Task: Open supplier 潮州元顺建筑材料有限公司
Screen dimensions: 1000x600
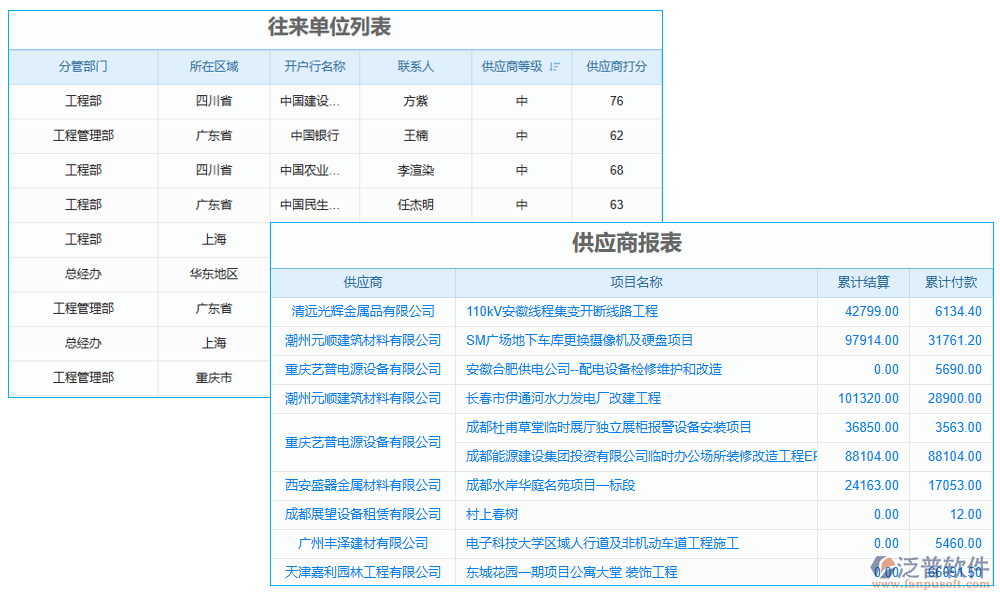Action: (x=364, y=340)
